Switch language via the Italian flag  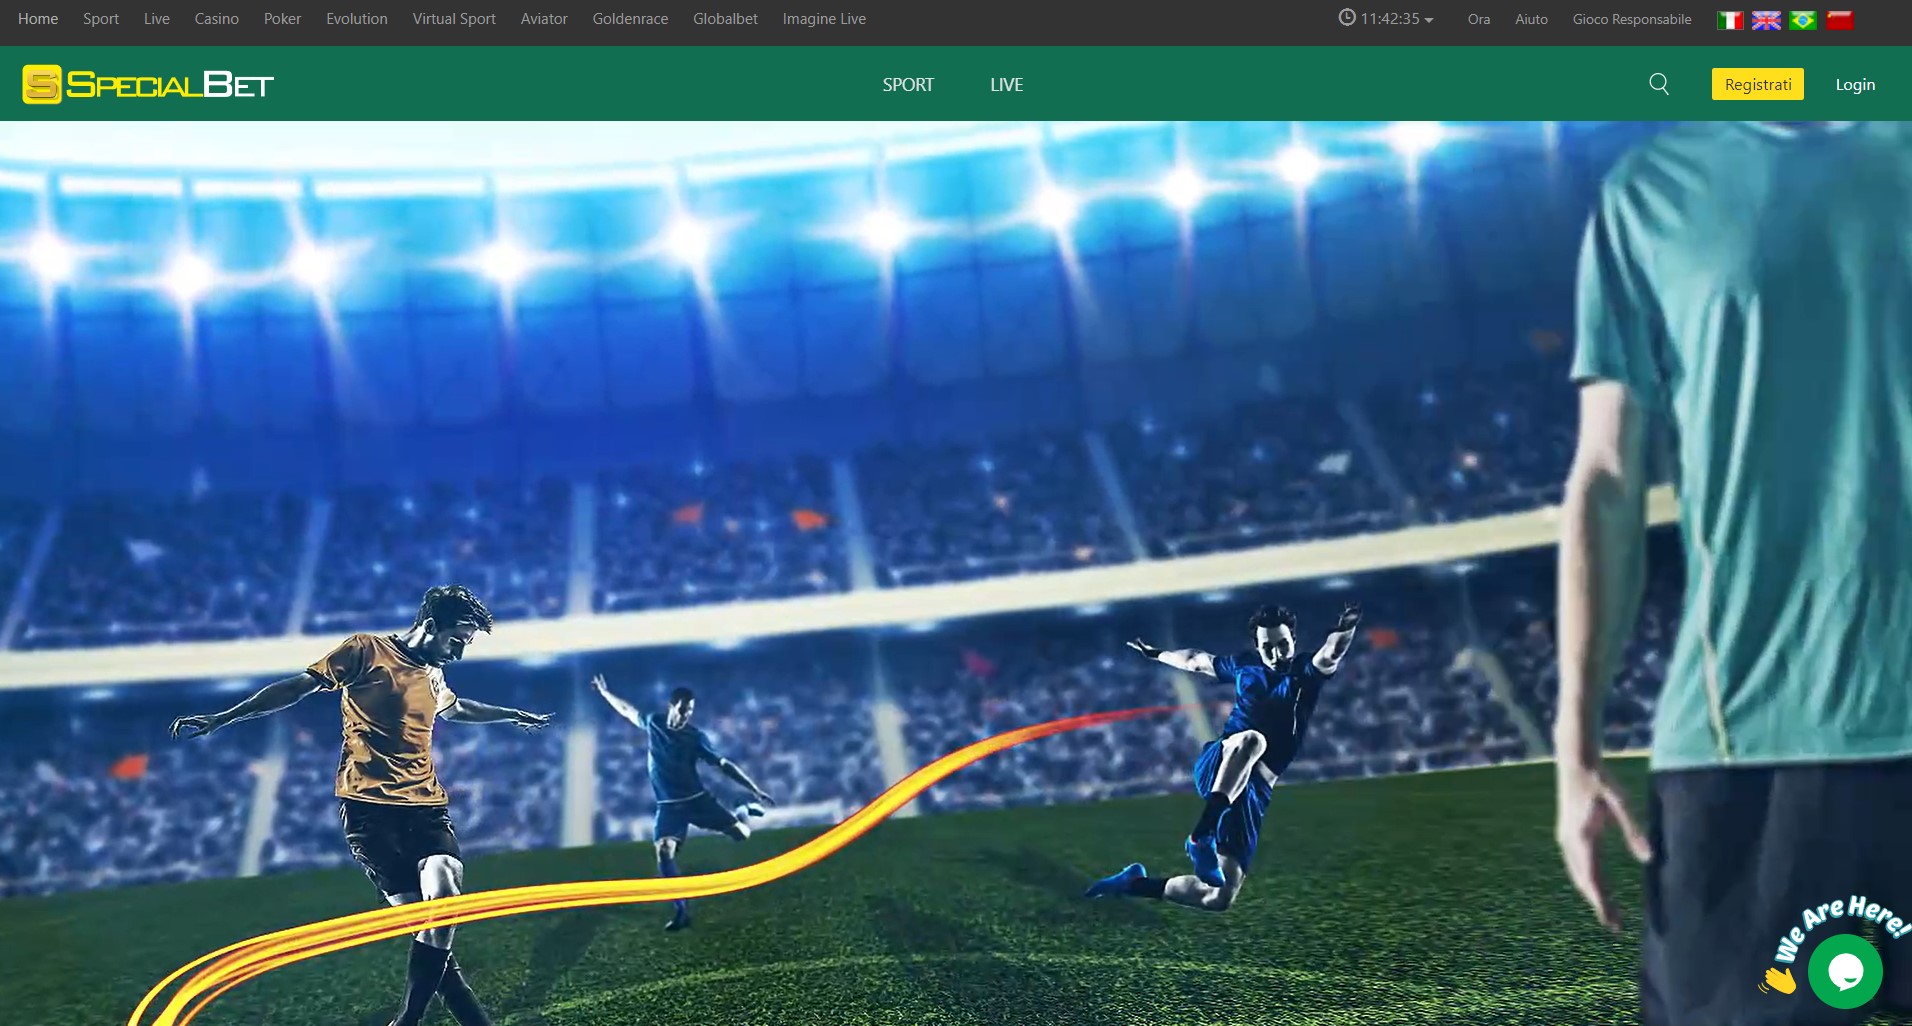coord(1730,20)
